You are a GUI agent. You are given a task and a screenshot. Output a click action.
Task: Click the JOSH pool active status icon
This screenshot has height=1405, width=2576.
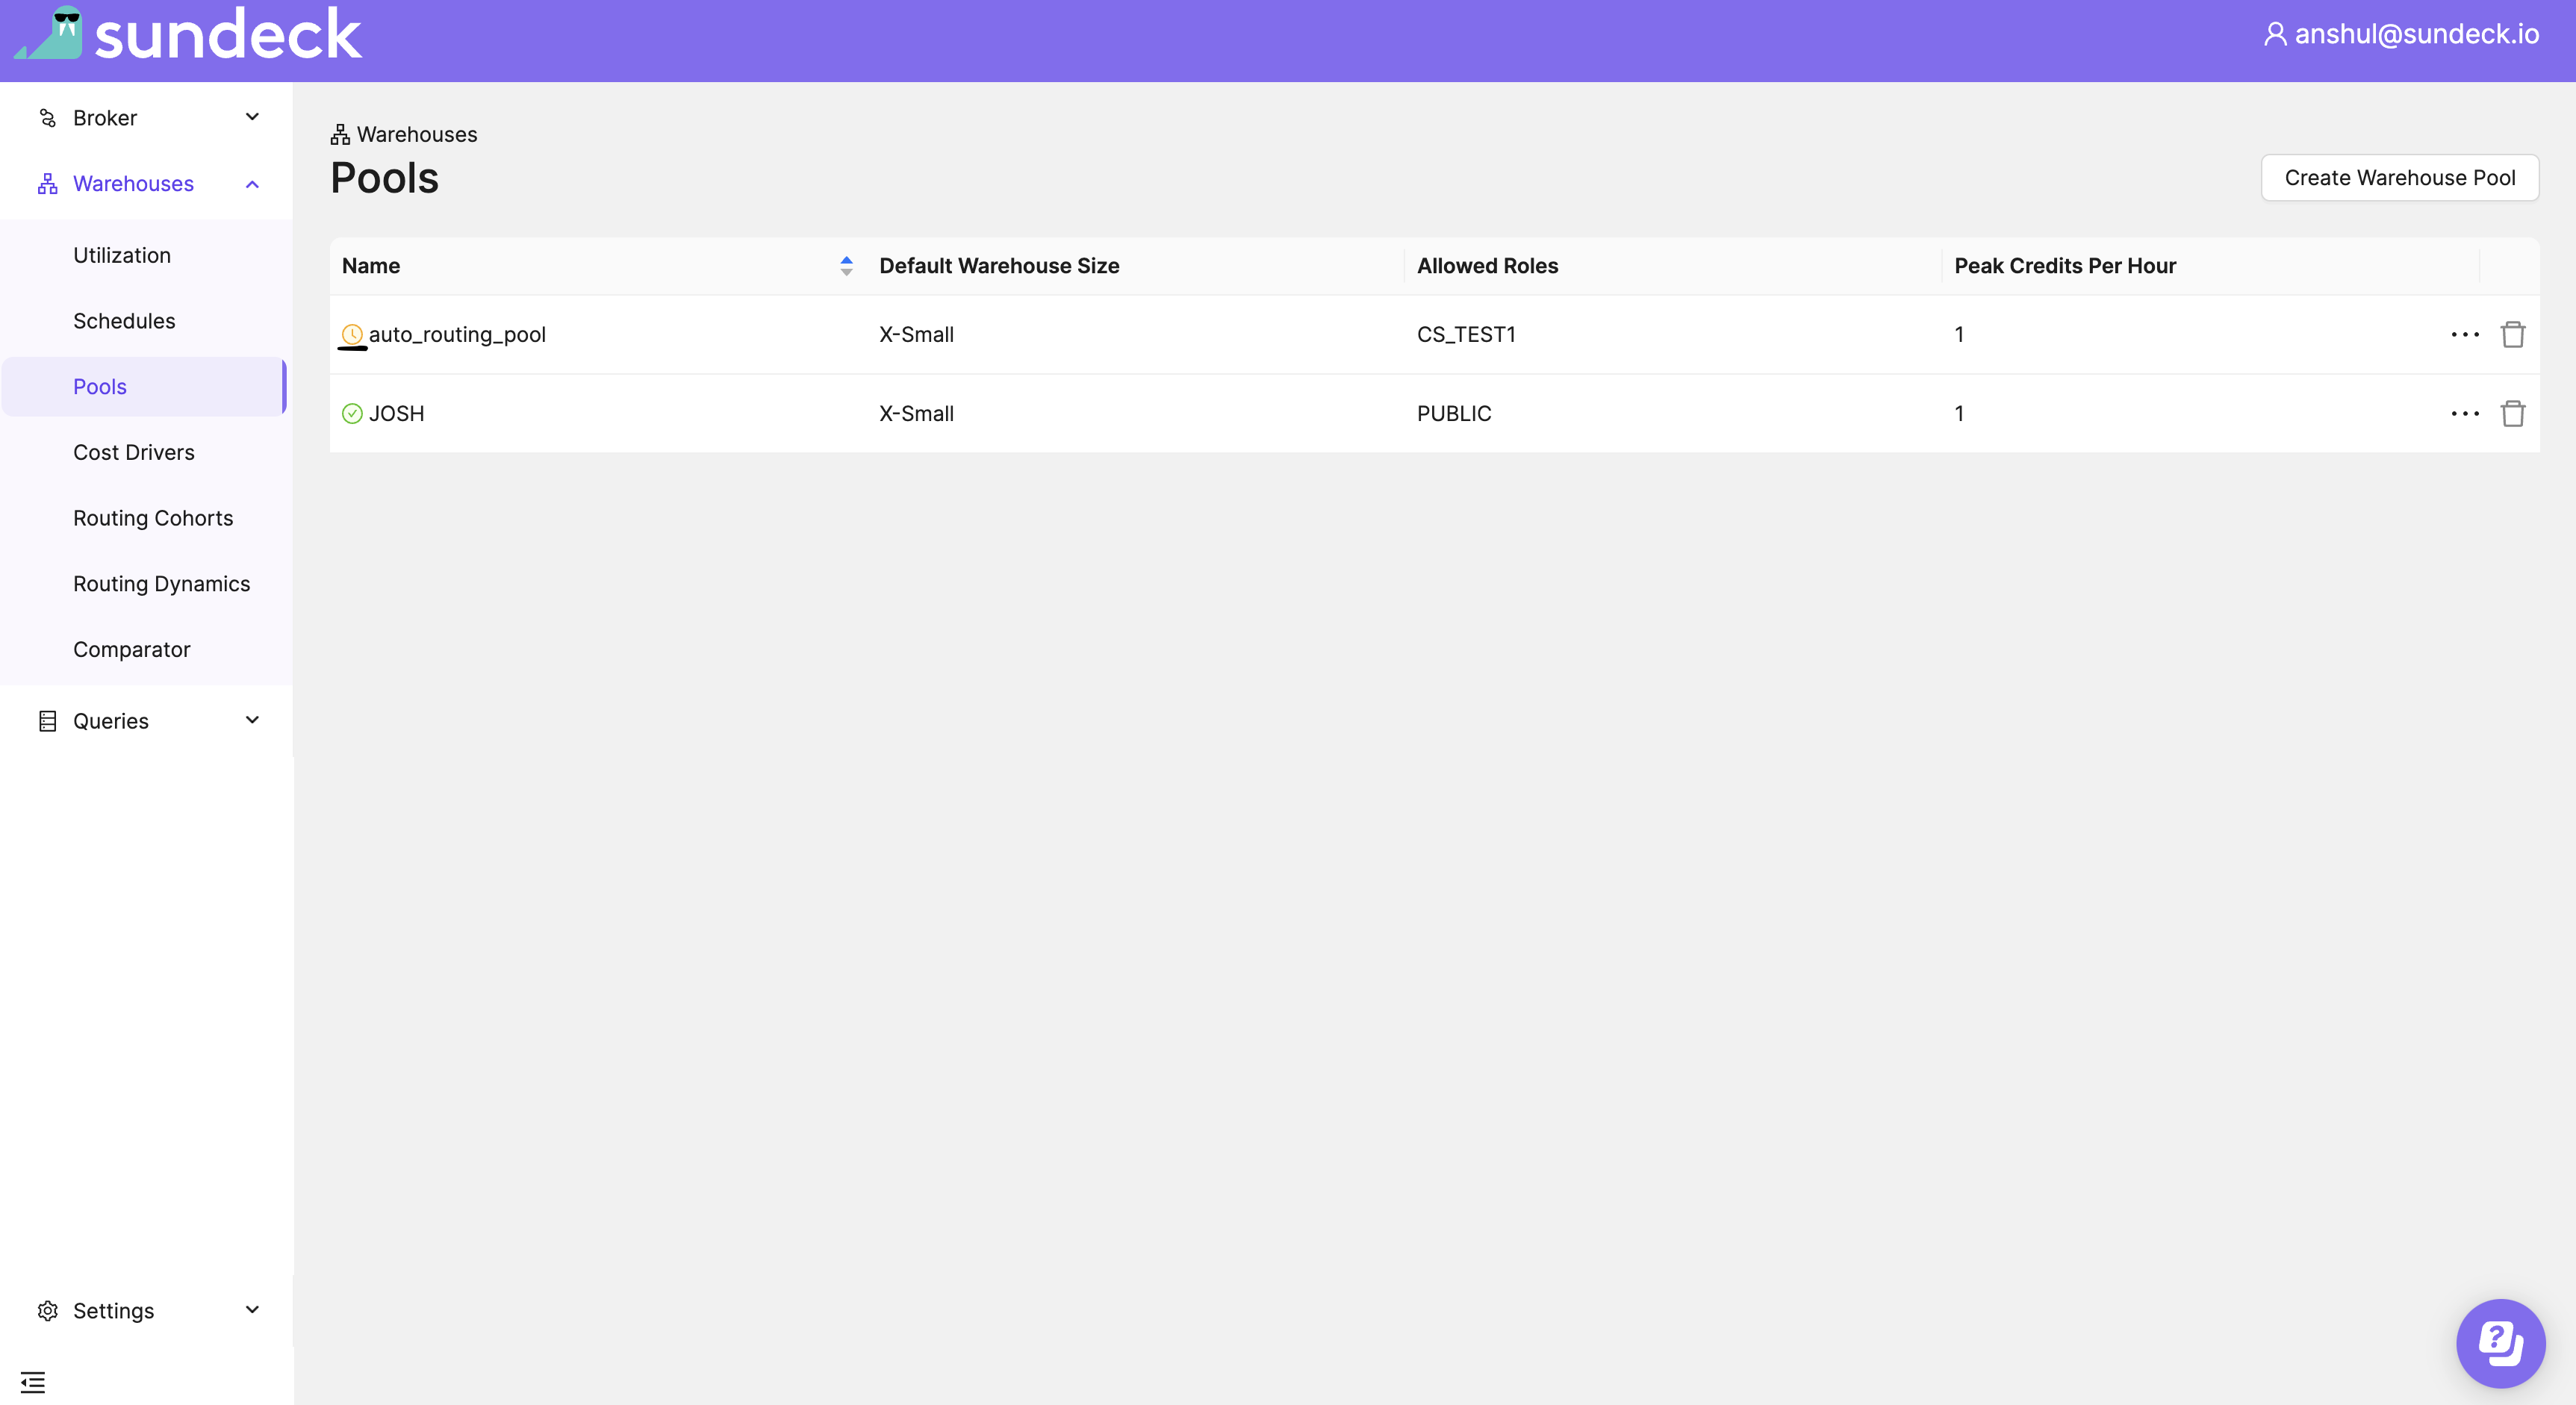[x=351, y=414]
